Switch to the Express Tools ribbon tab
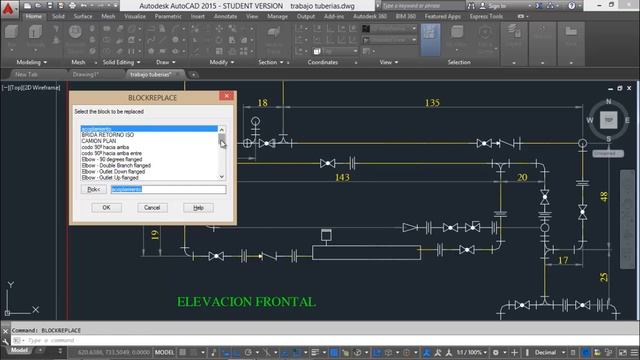This screenshot has width=640, height=360. (486, 16)
